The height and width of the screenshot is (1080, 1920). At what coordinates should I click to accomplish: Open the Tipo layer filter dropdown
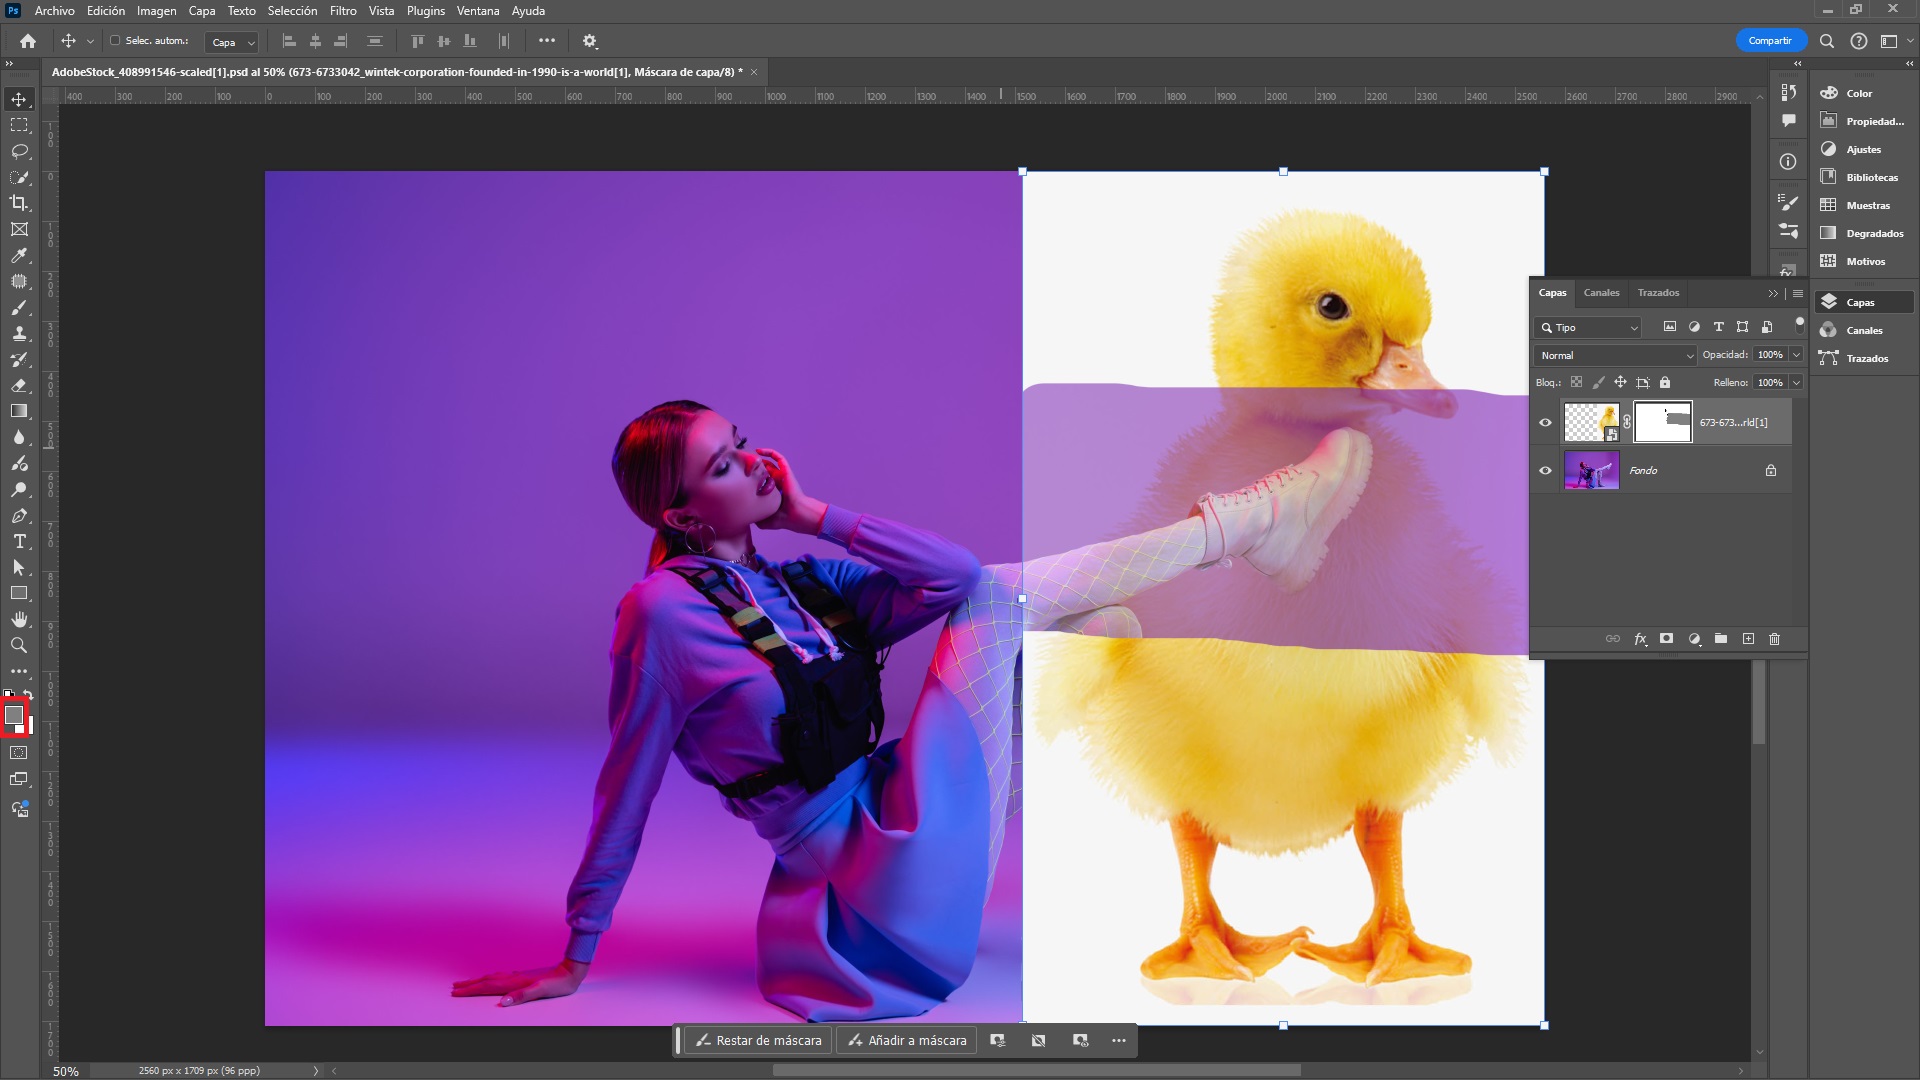1588,327
